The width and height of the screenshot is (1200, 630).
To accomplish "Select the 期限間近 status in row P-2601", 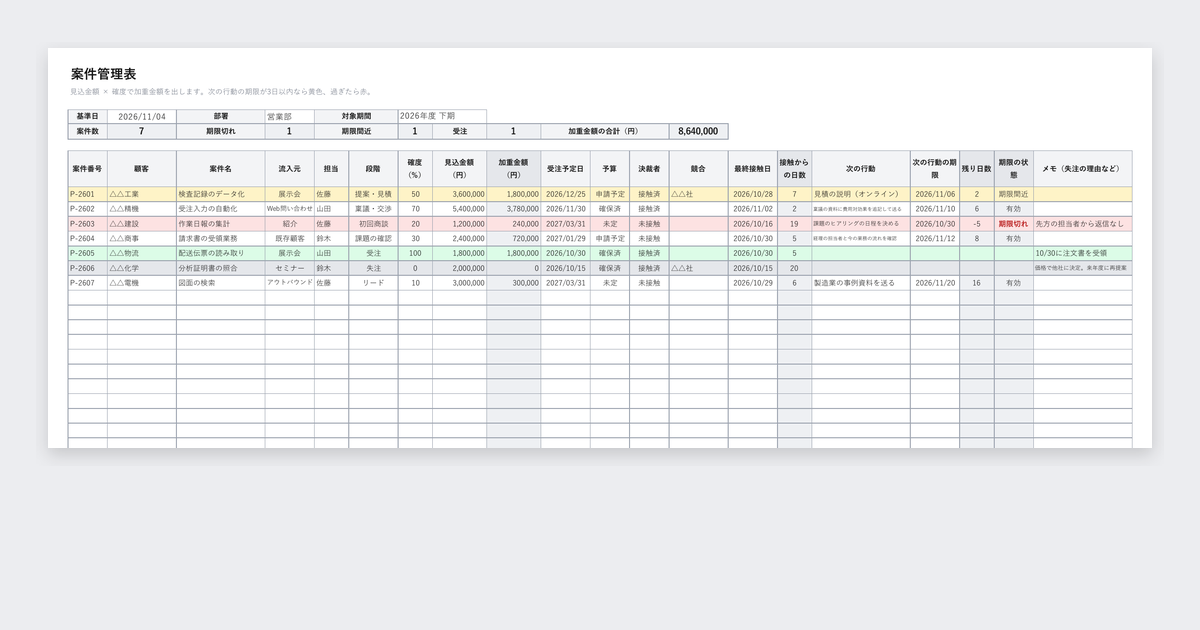I will click(1013, 194).
